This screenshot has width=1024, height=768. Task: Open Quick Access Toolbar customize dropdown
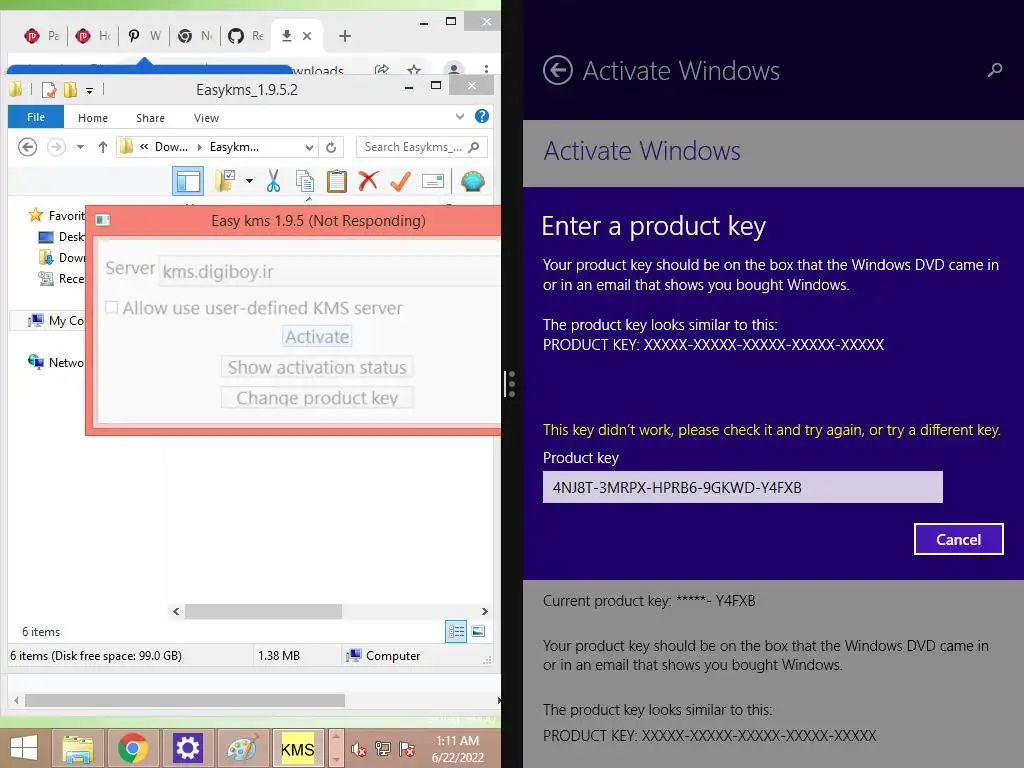[x=89, y=90]
